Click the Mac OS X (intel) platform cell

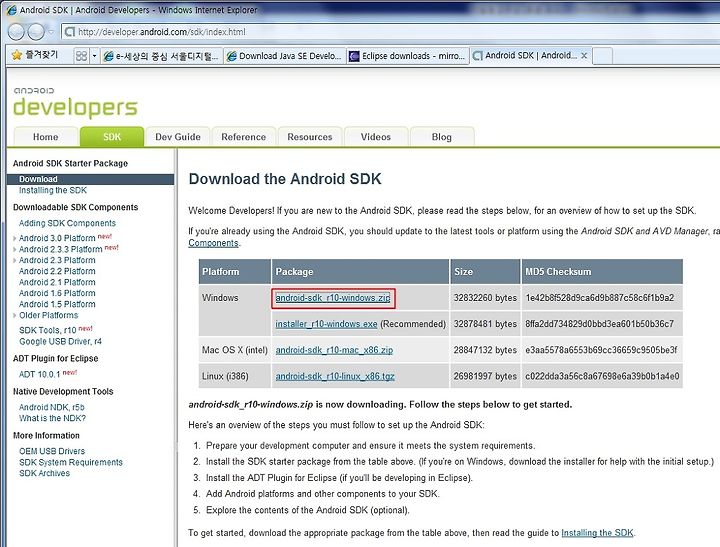pyautogui.click(x=235, y=350)
